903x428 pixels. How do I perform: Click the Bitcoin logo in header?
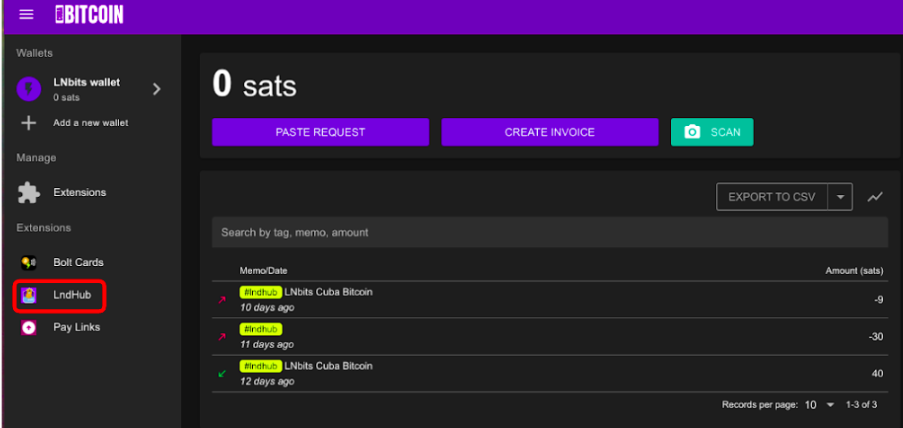89,14
